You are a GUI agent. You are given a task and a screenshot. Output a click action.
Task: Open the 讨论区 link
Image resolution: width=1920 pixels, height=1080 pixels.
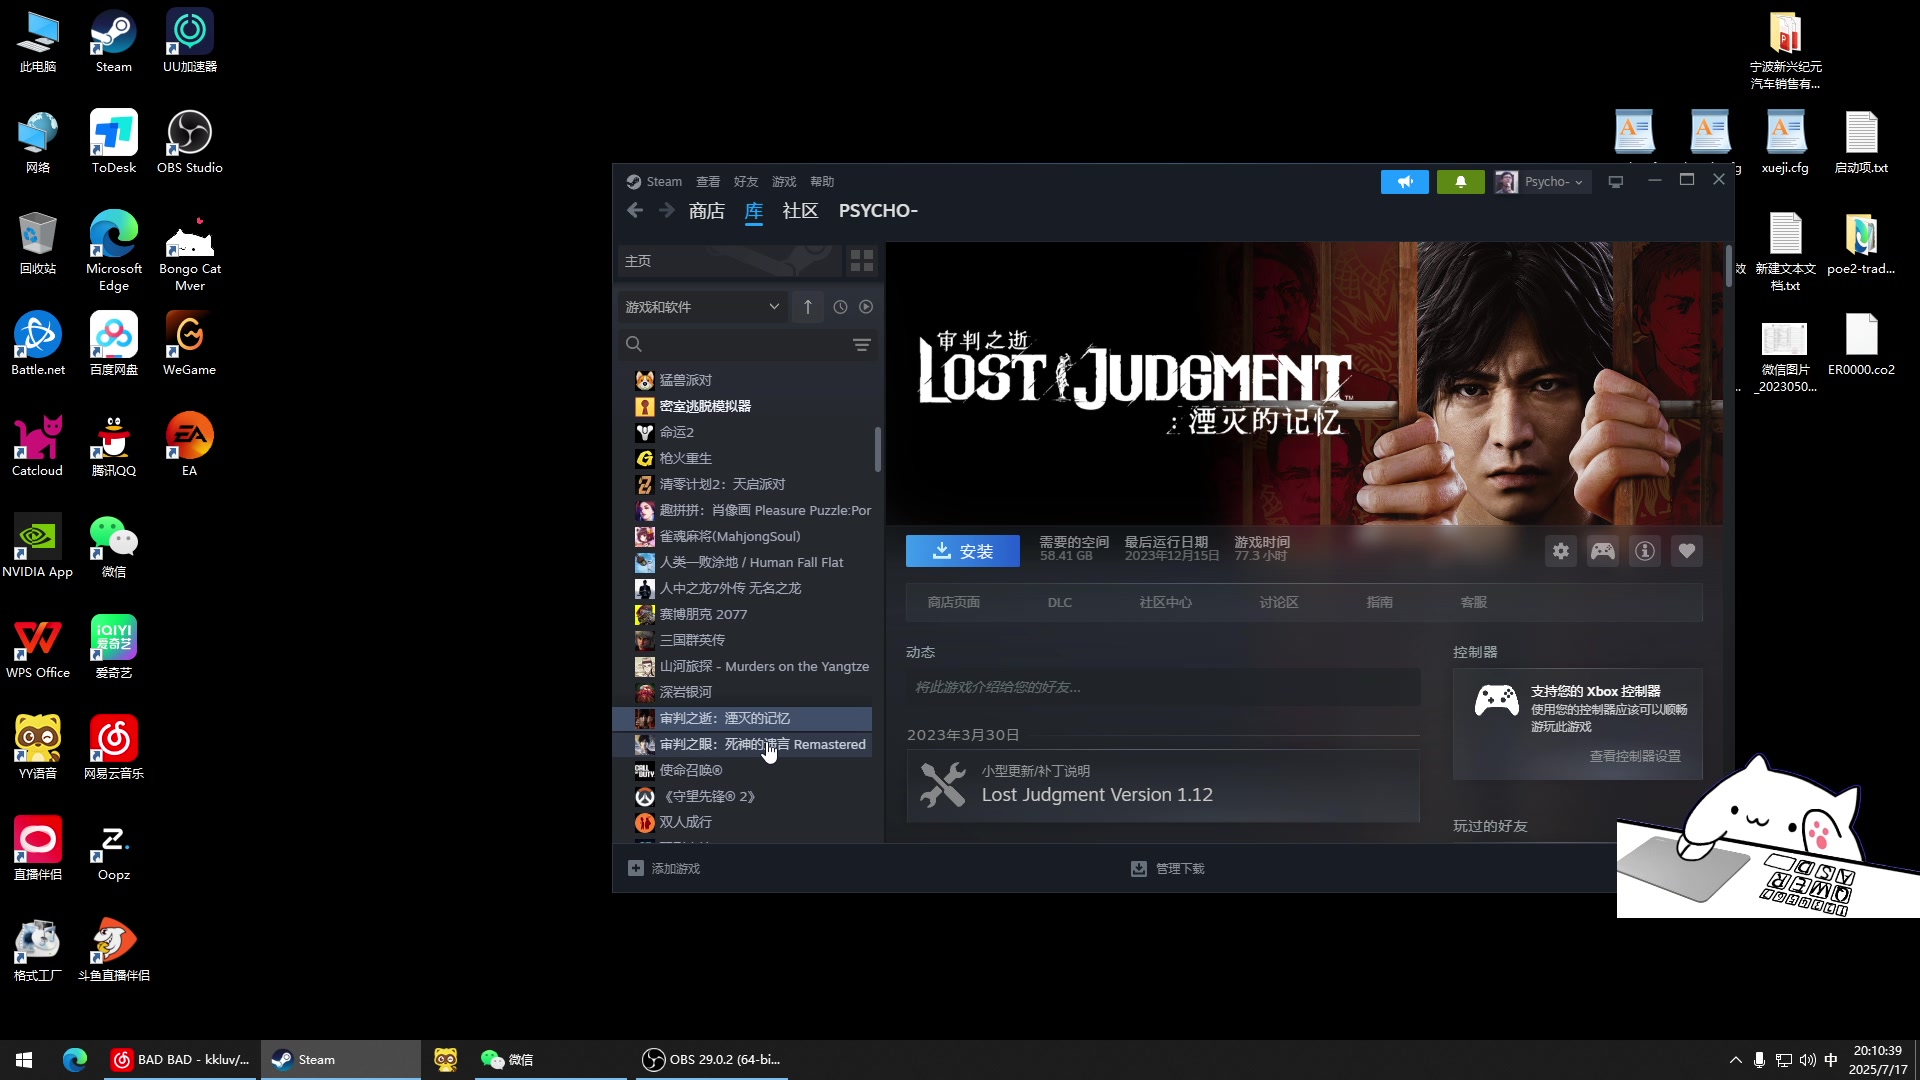pyautogui.click(x=1279, y=602)
